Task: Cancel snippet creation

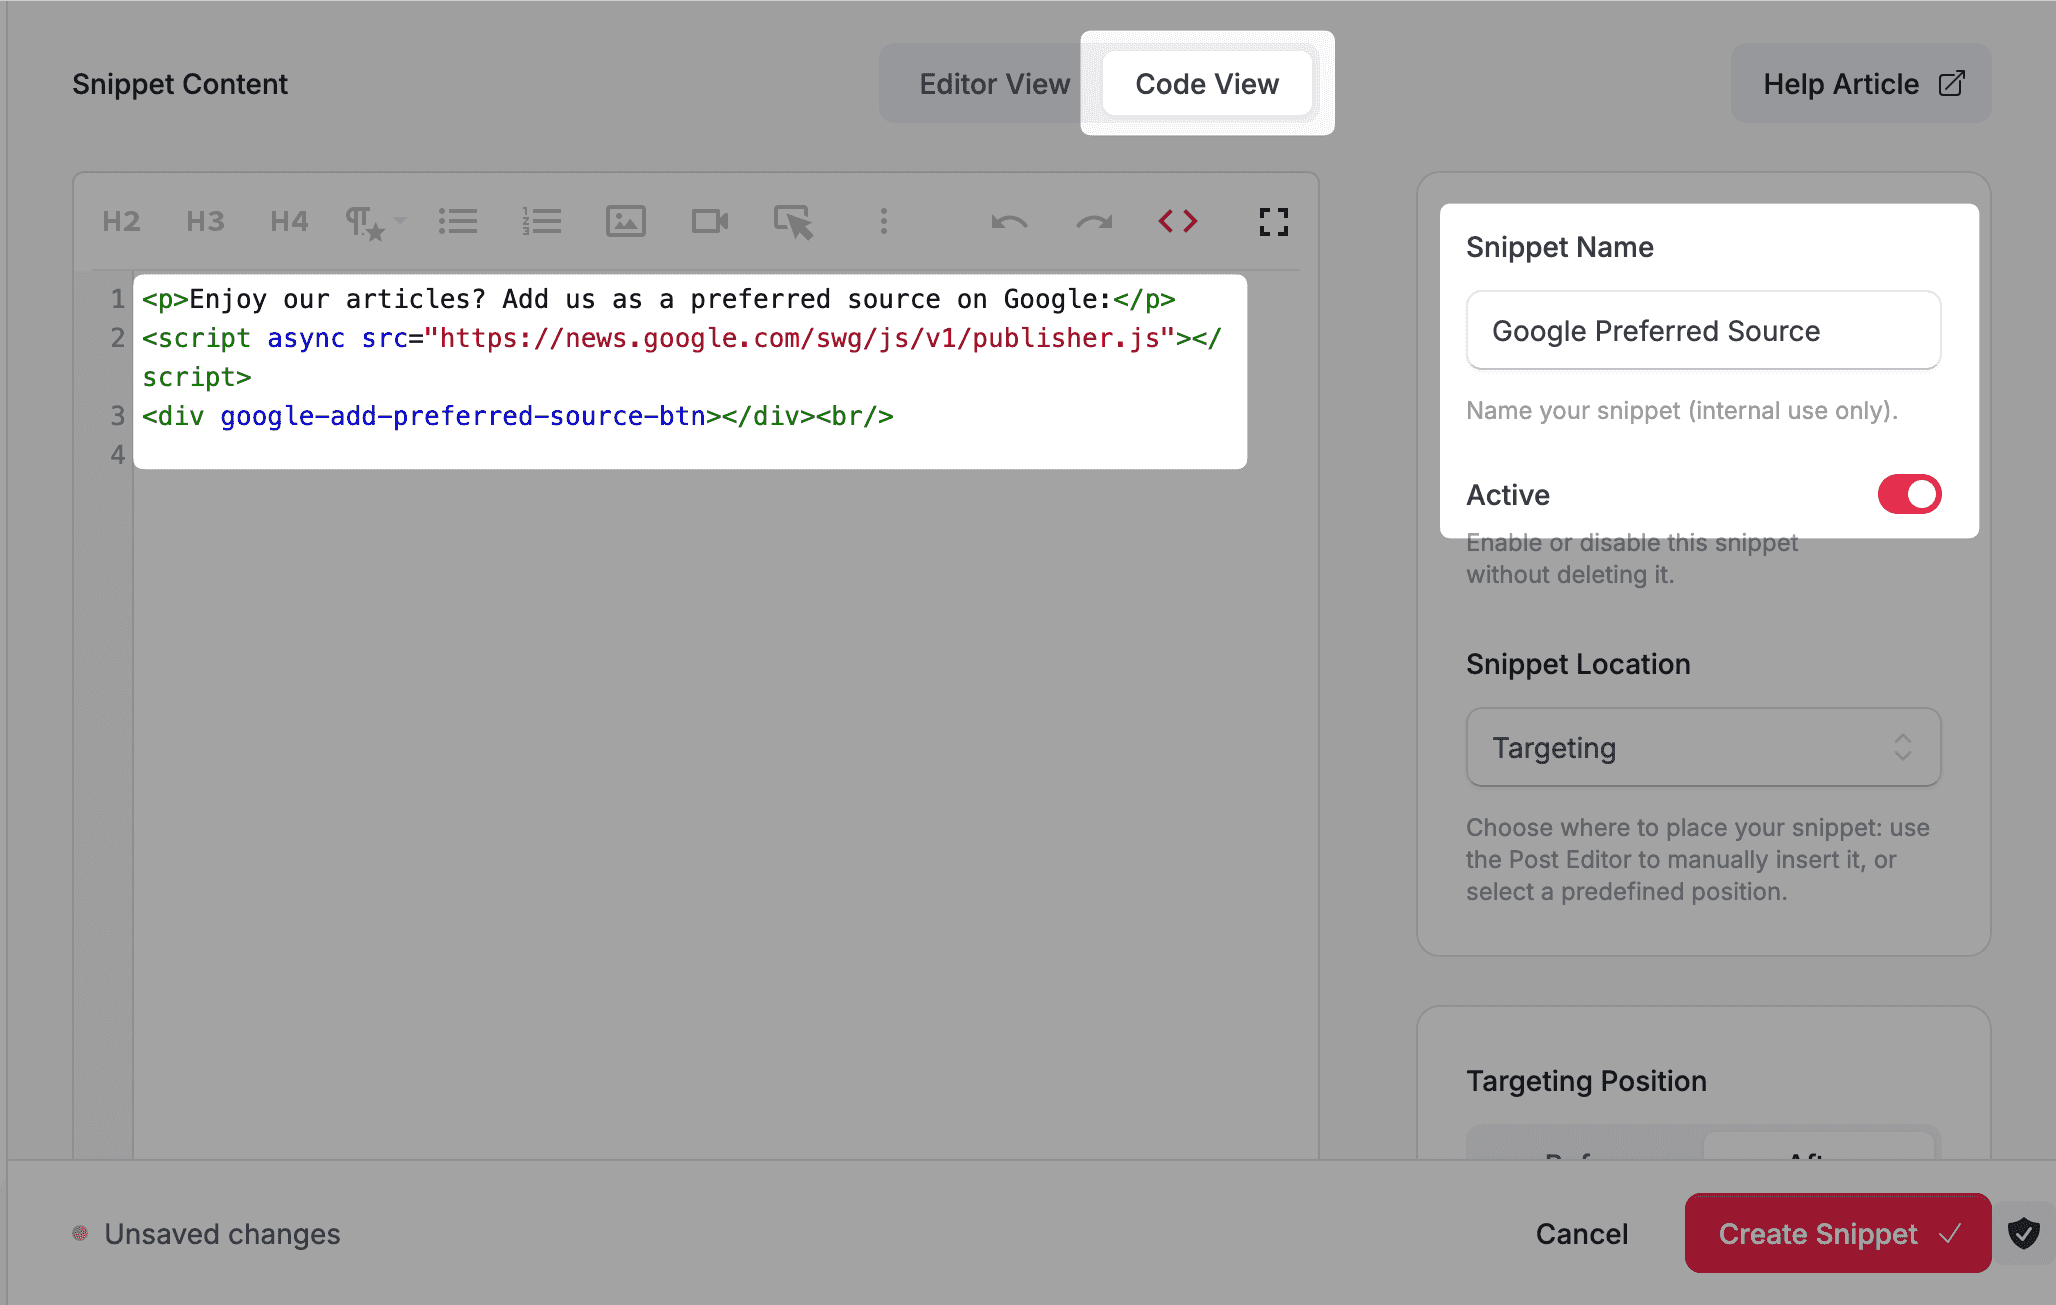Action: (x=1582, y=1234)
